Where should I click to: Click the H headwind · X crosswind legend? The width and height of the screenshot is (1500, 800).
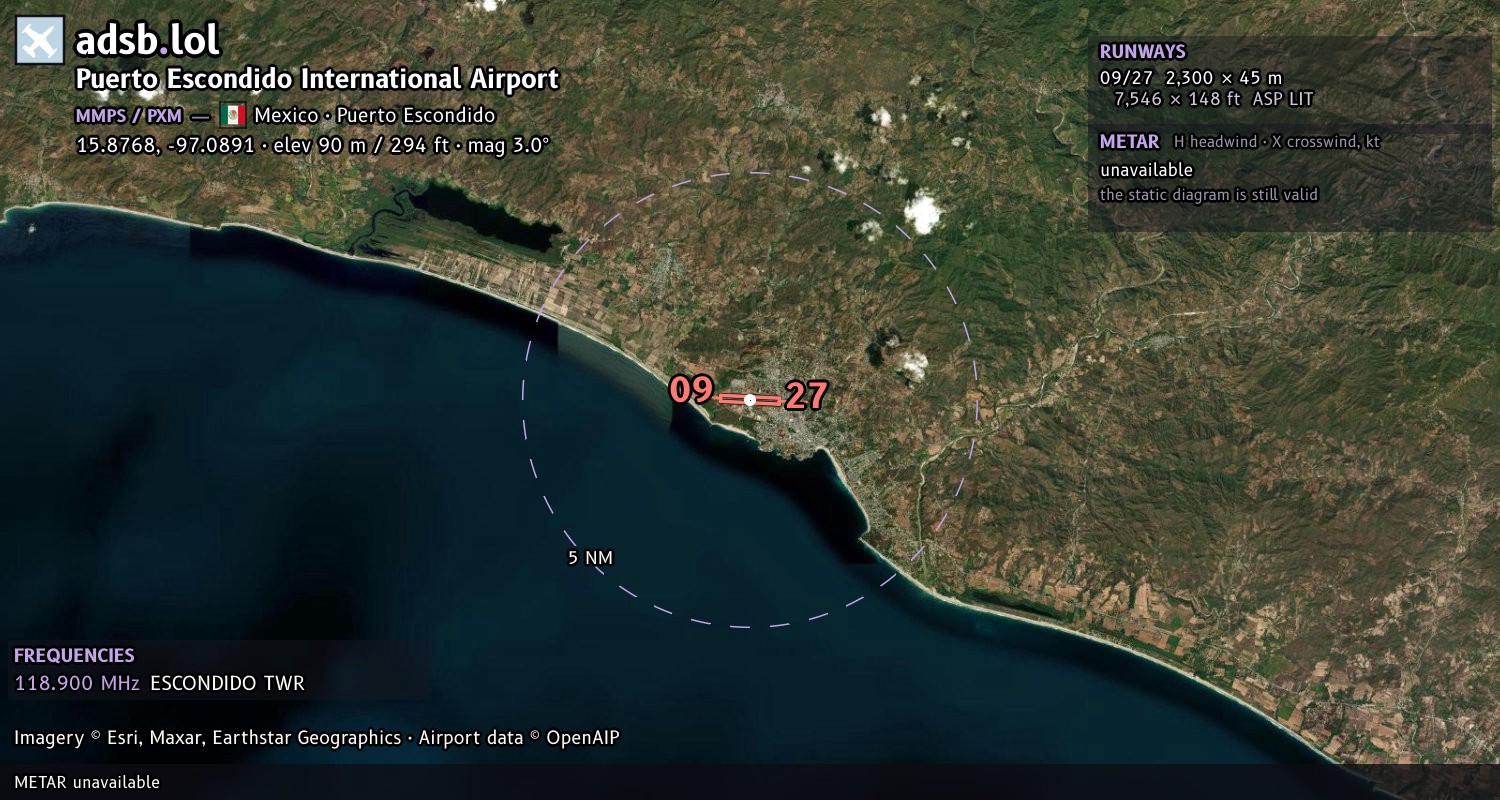(1277, 142)
